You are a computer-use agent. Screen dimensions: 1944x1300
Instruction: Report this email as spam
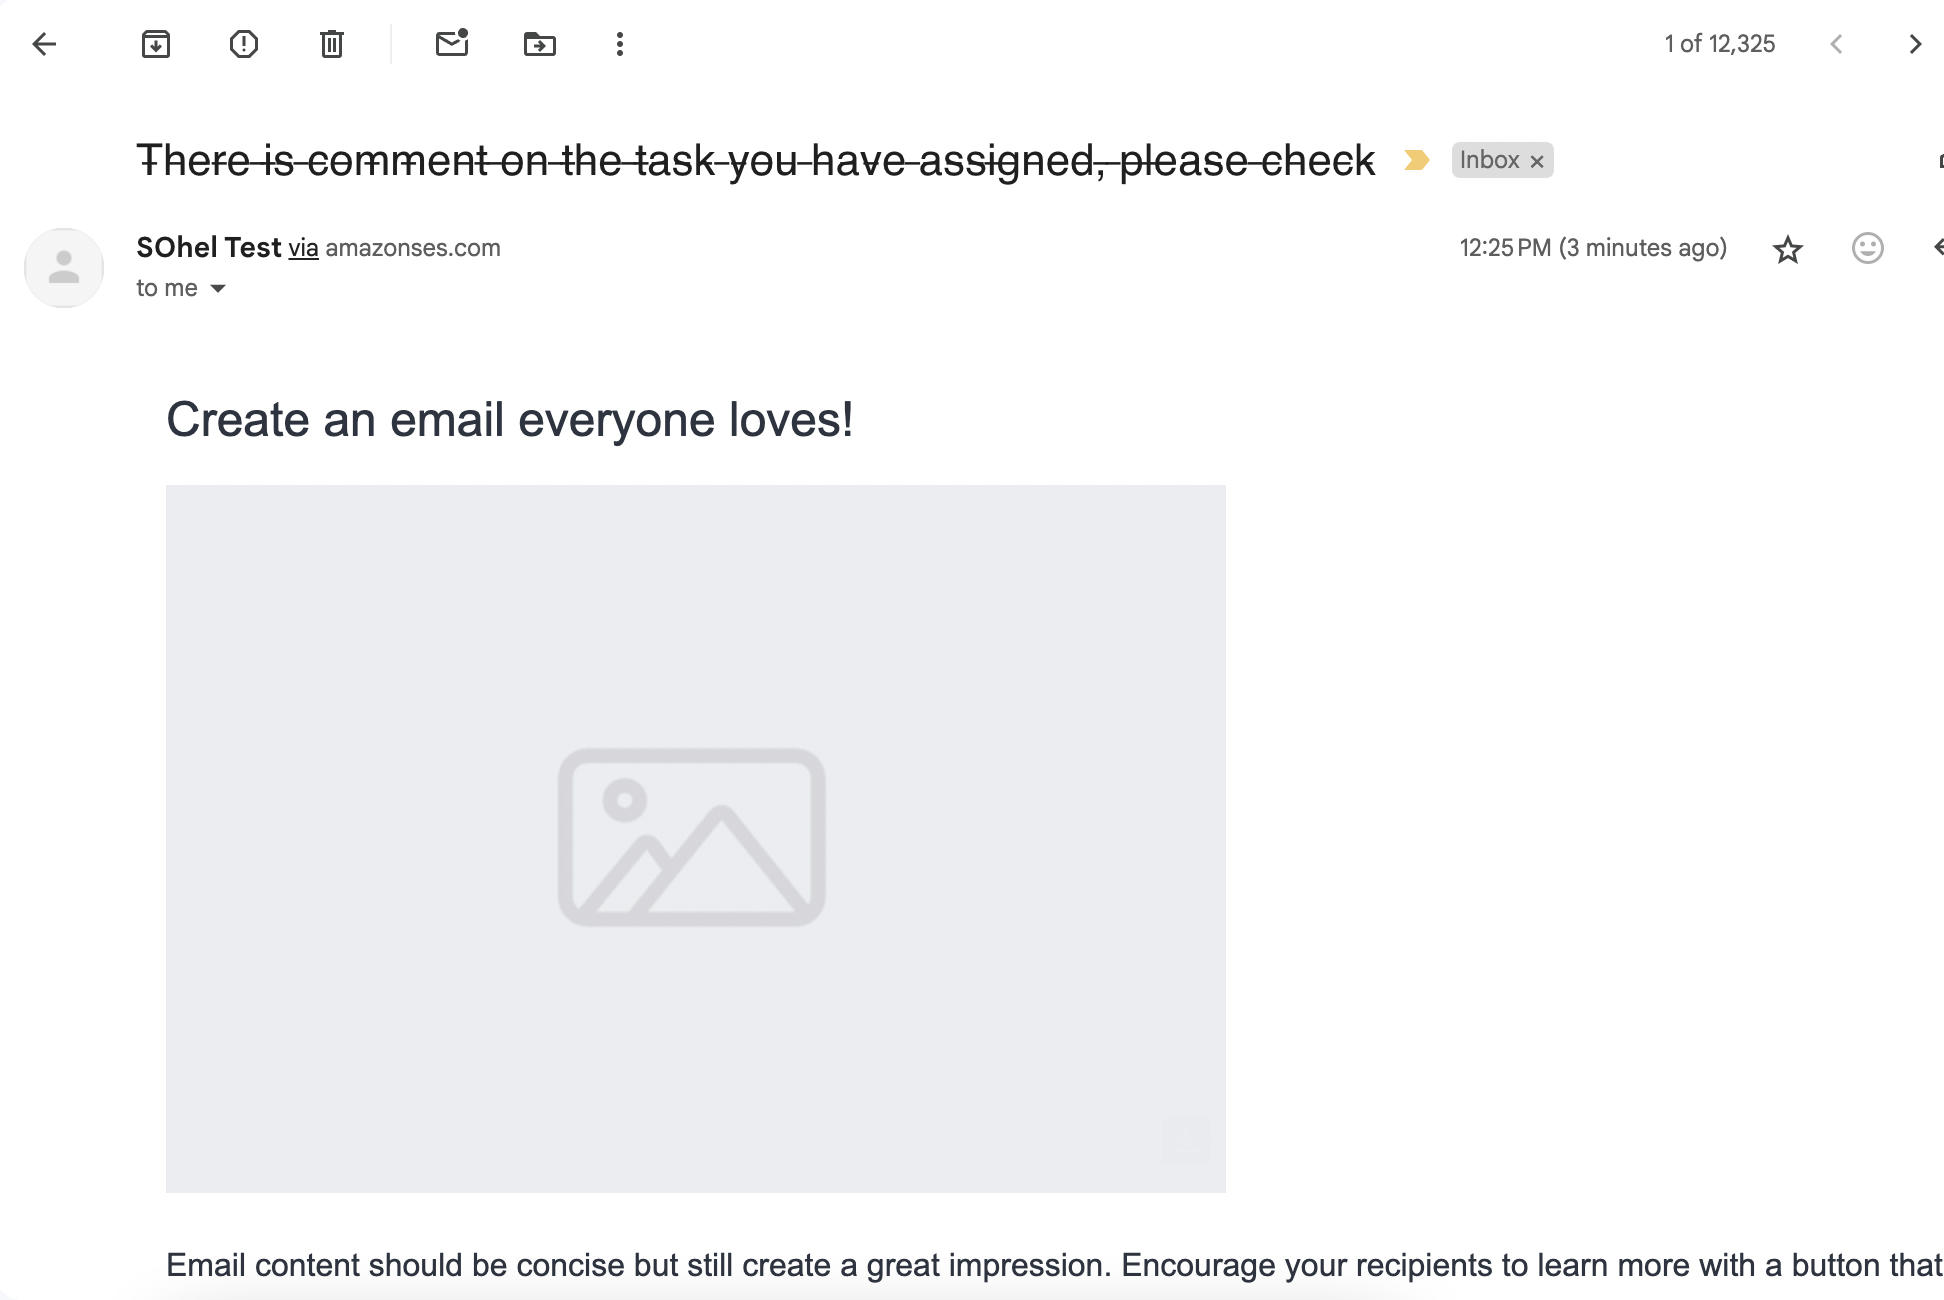click(x=244, y=44)
